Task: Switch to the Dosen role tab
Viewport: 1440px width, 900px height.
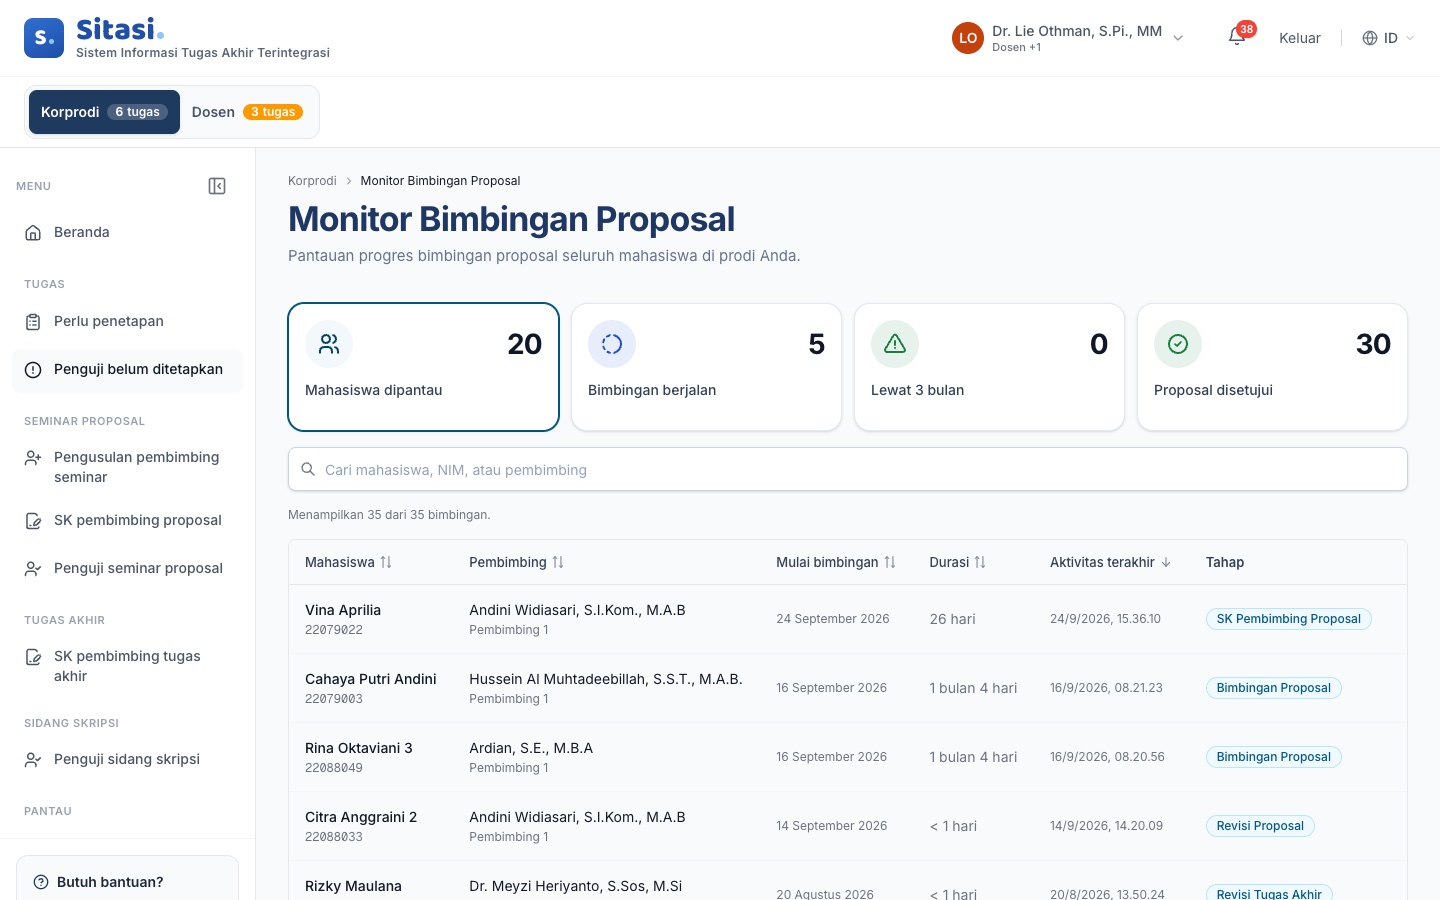Action: click(247, 112)
